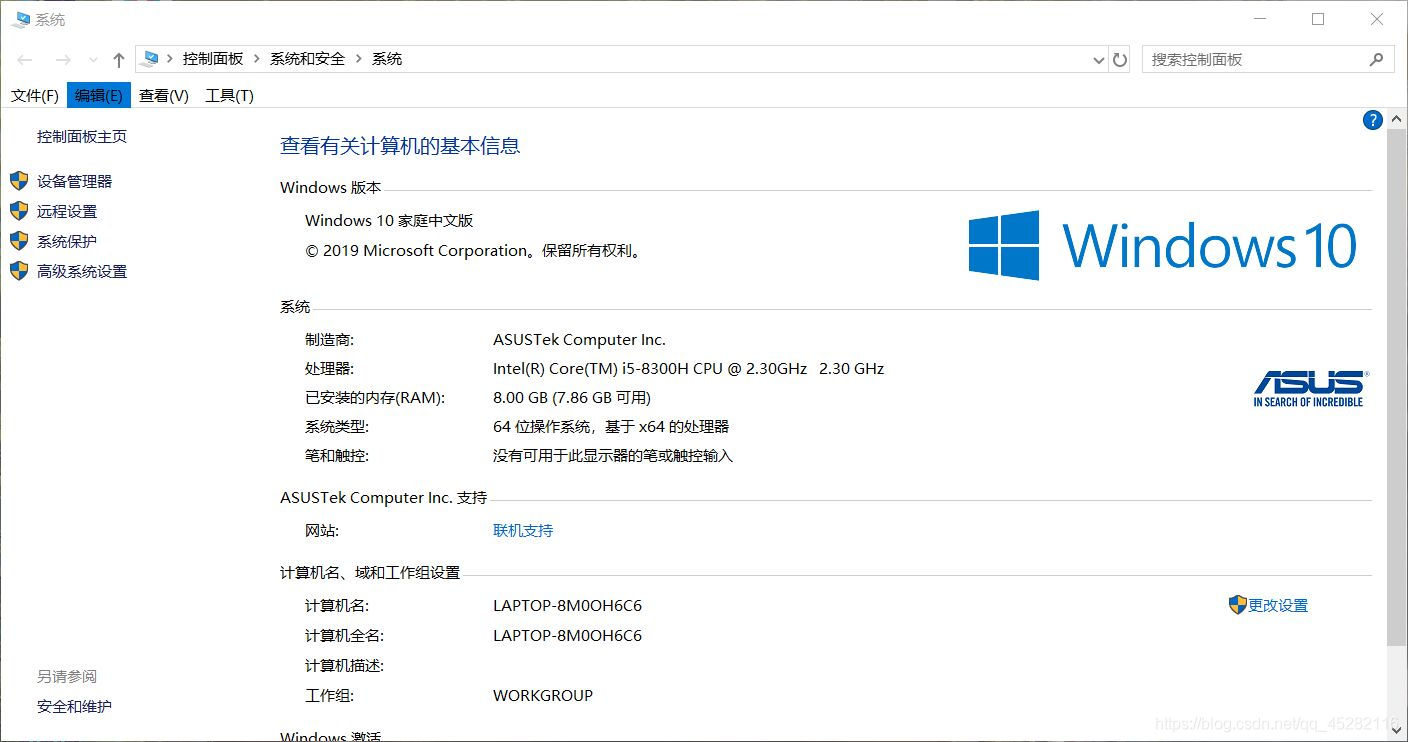Click shield icon beside 远程设置

pyautogui.click(x=19, y=211)
